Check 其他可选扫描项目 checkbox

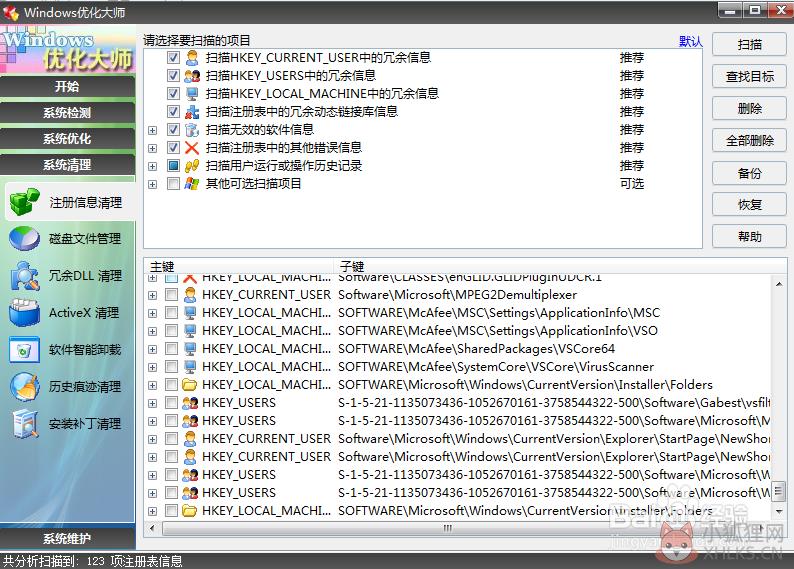[x=173, y=184]
